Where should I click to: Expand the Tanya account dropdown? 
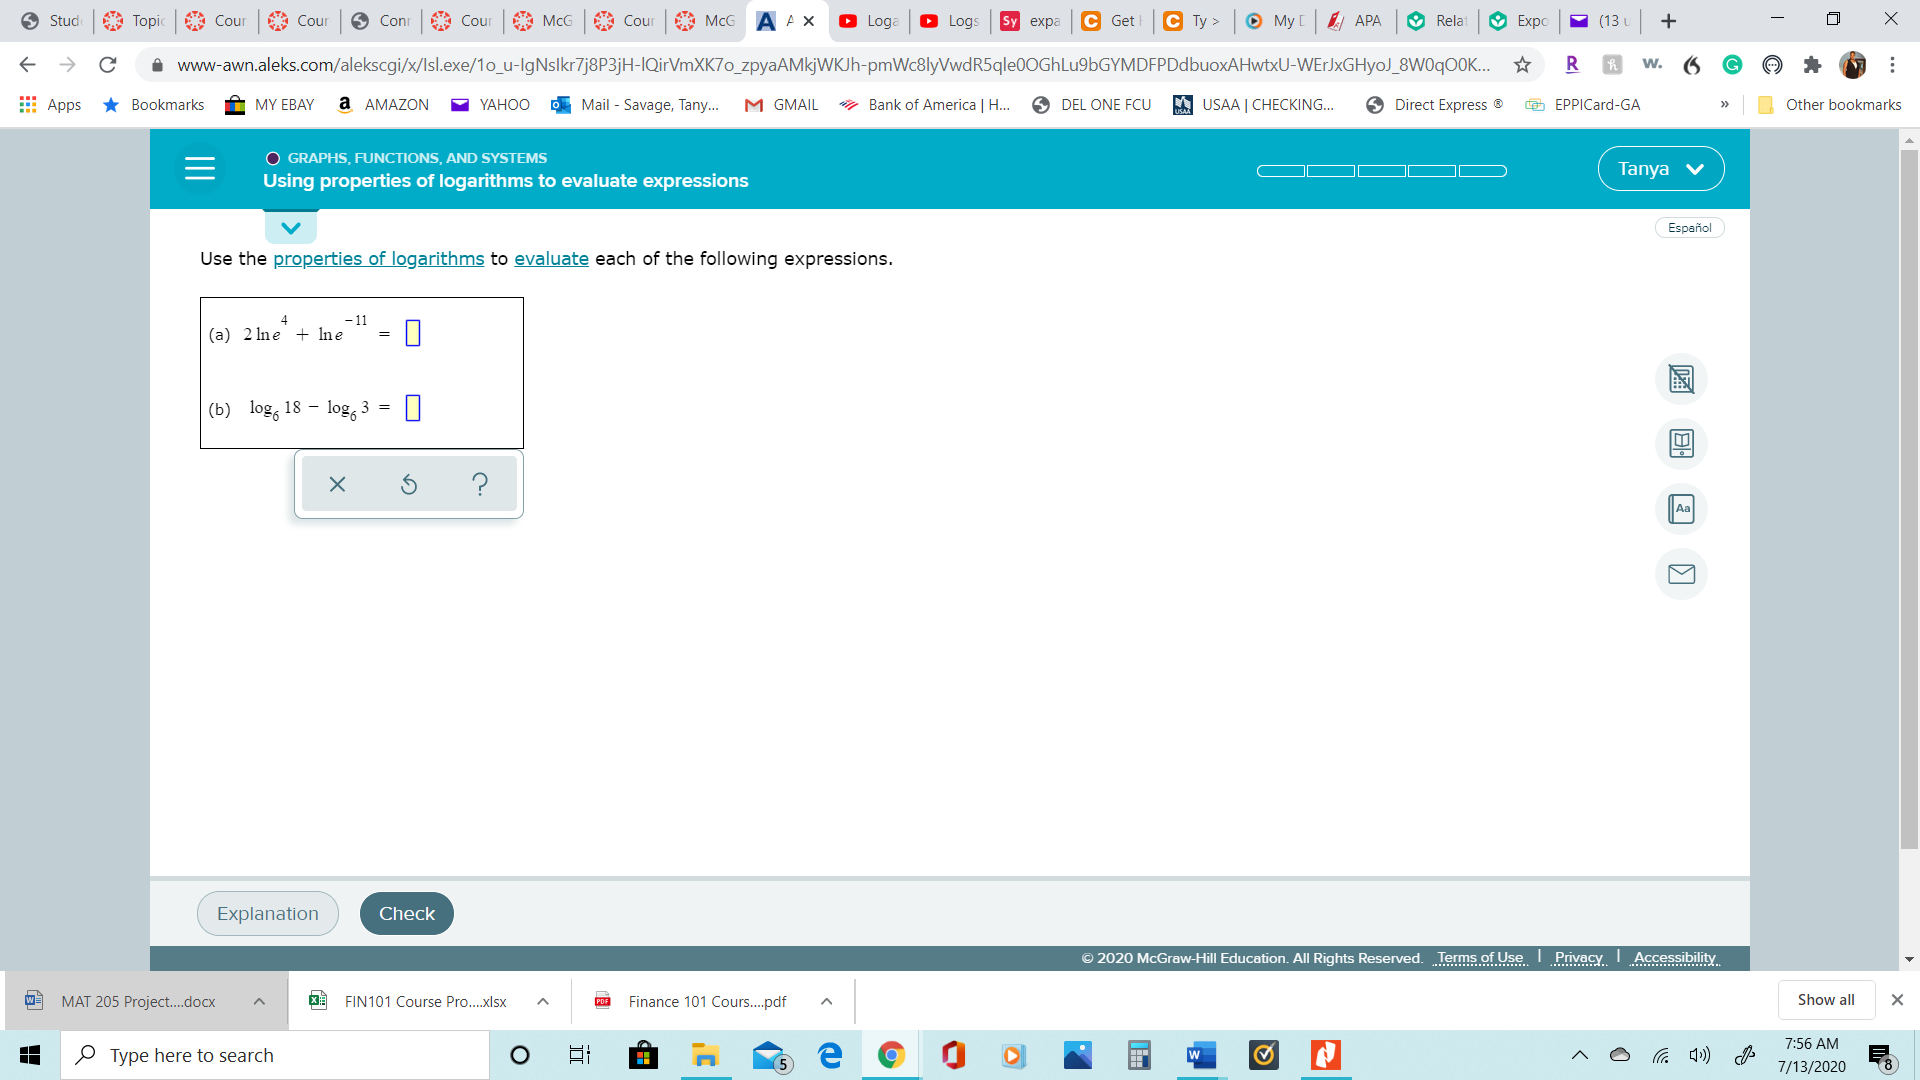point(1660,168)
